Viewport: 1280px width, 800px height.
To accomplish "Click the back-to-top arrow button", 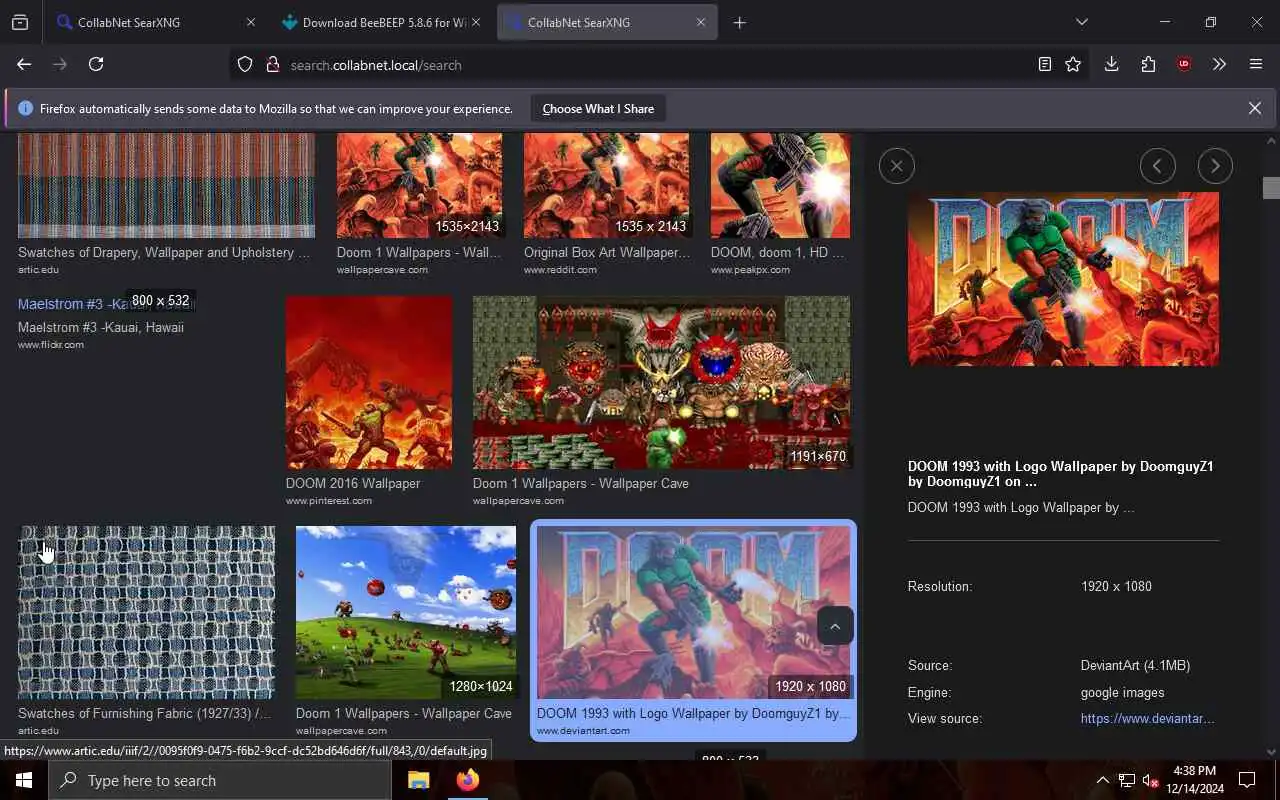I will pos(835,626).
